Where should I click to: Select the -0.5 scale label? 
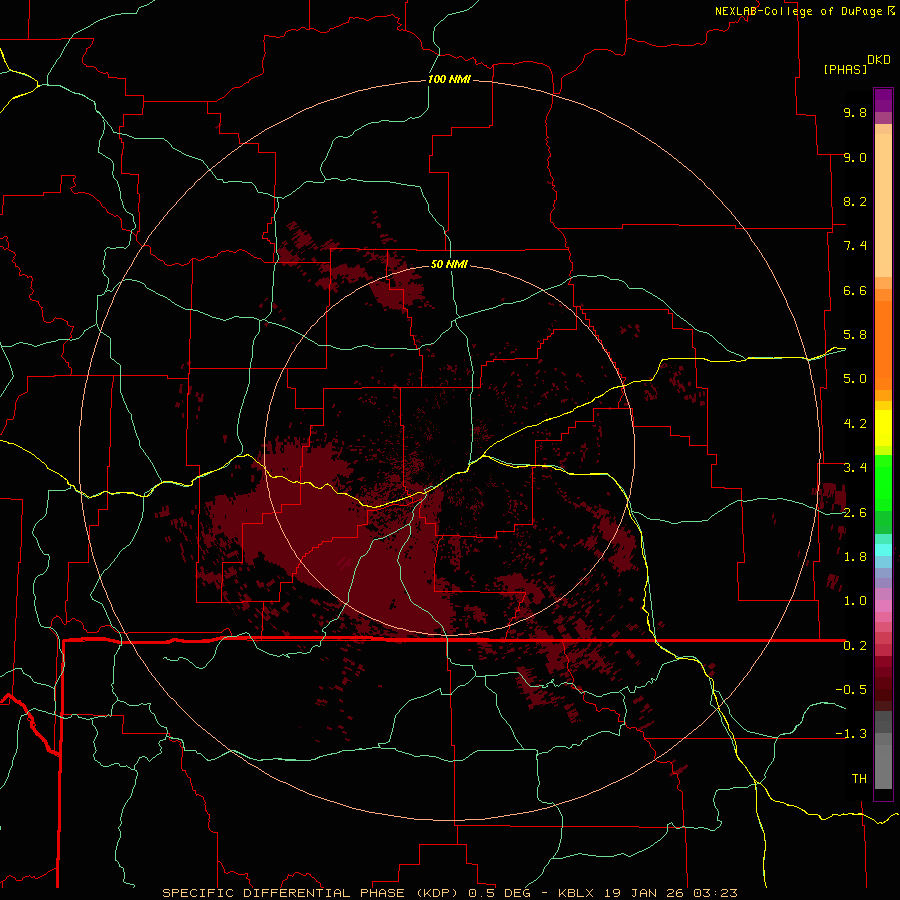tap(851, 690)
